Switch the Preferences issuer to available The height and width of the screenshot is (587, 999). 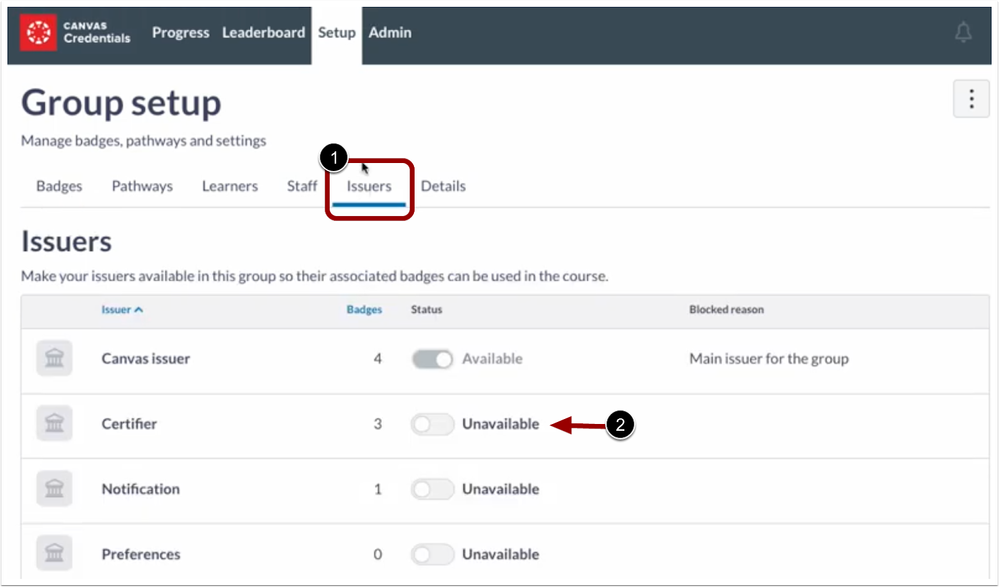coord(432,554)
